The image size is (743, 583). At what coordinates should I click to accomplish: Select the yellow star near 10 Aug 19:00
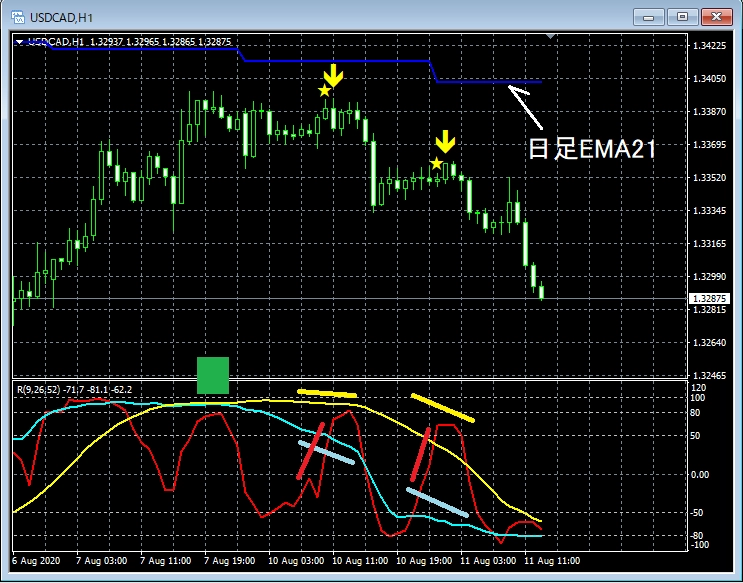click(436, 162)
